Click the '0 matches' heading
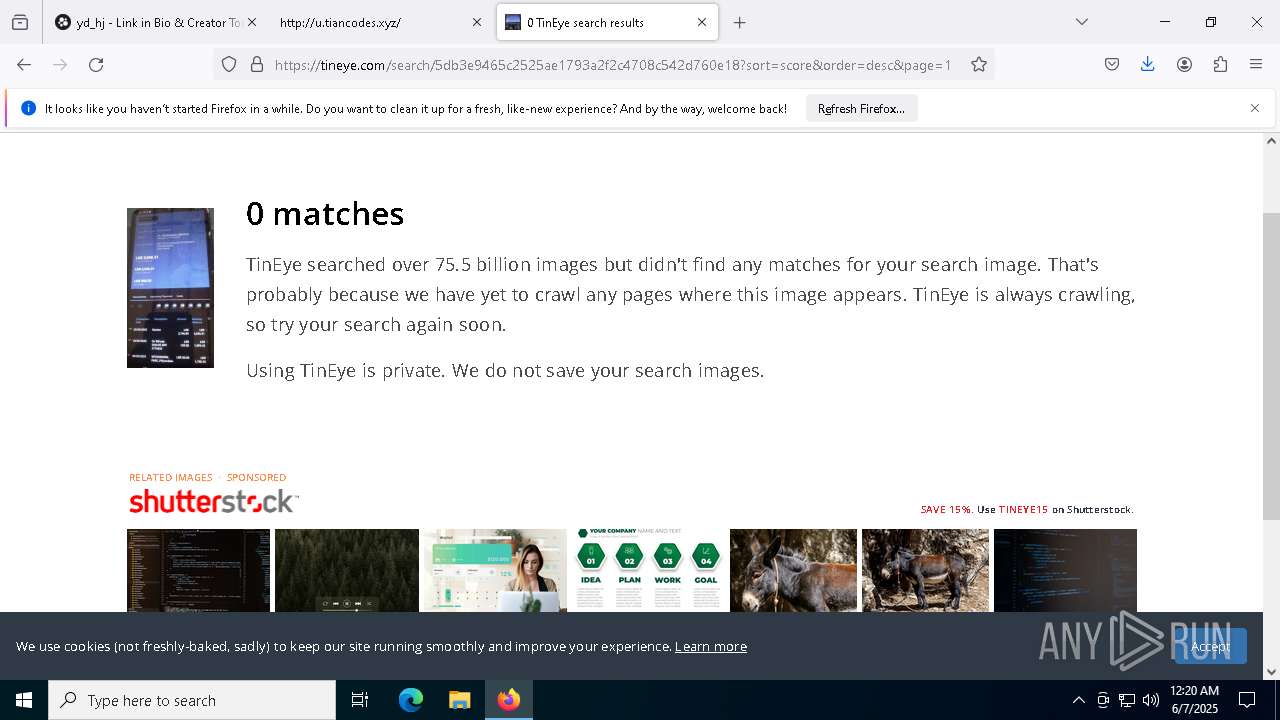Screen dimensions: 1280x720 click(x=325, y=214)
